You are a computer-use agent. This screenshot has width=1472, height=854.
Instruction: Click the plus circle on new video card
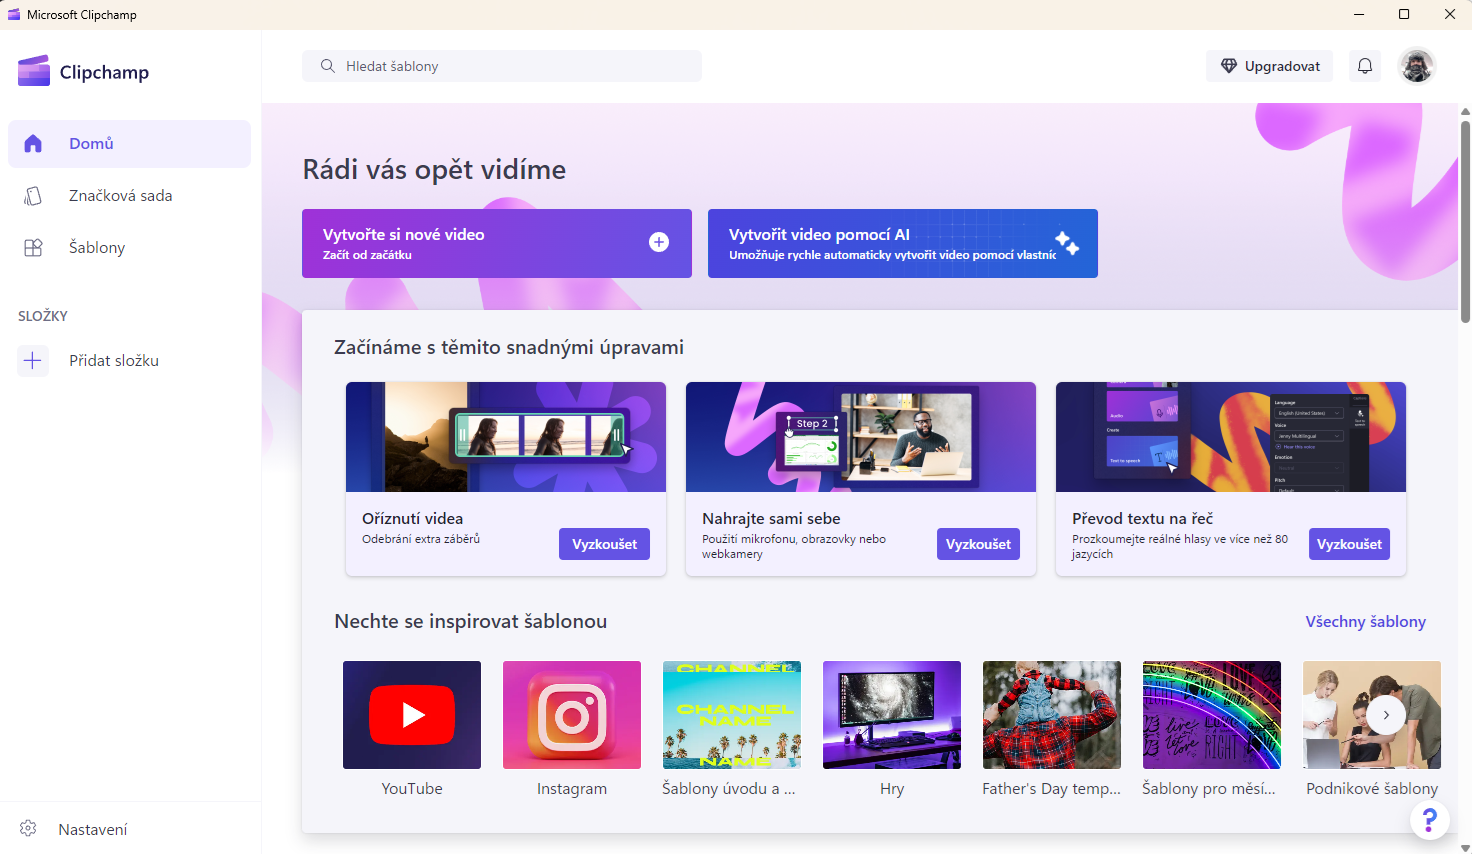[659, 242]
